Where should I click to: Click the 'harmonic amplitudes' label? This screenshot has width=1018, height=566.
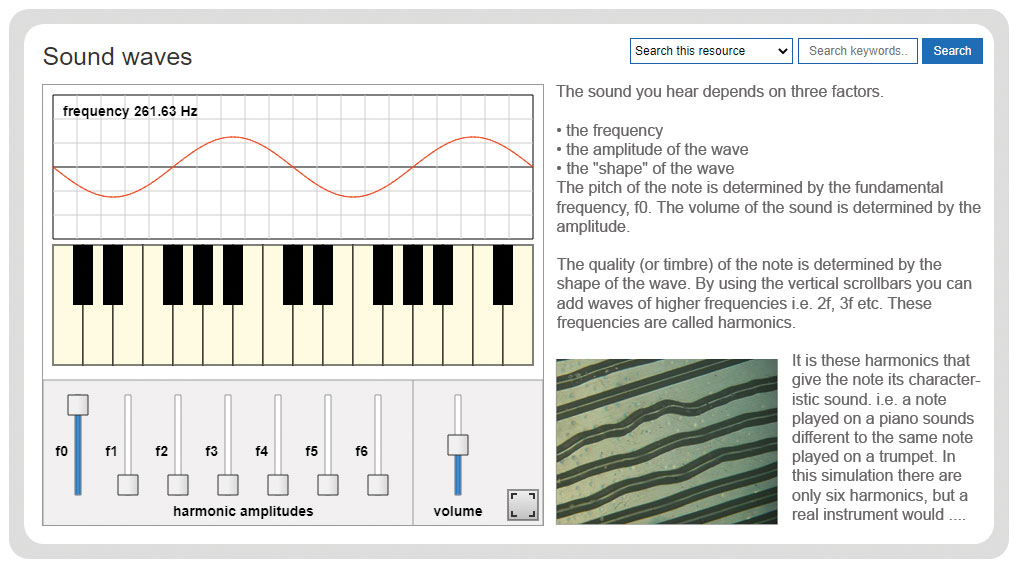[243, 511]
